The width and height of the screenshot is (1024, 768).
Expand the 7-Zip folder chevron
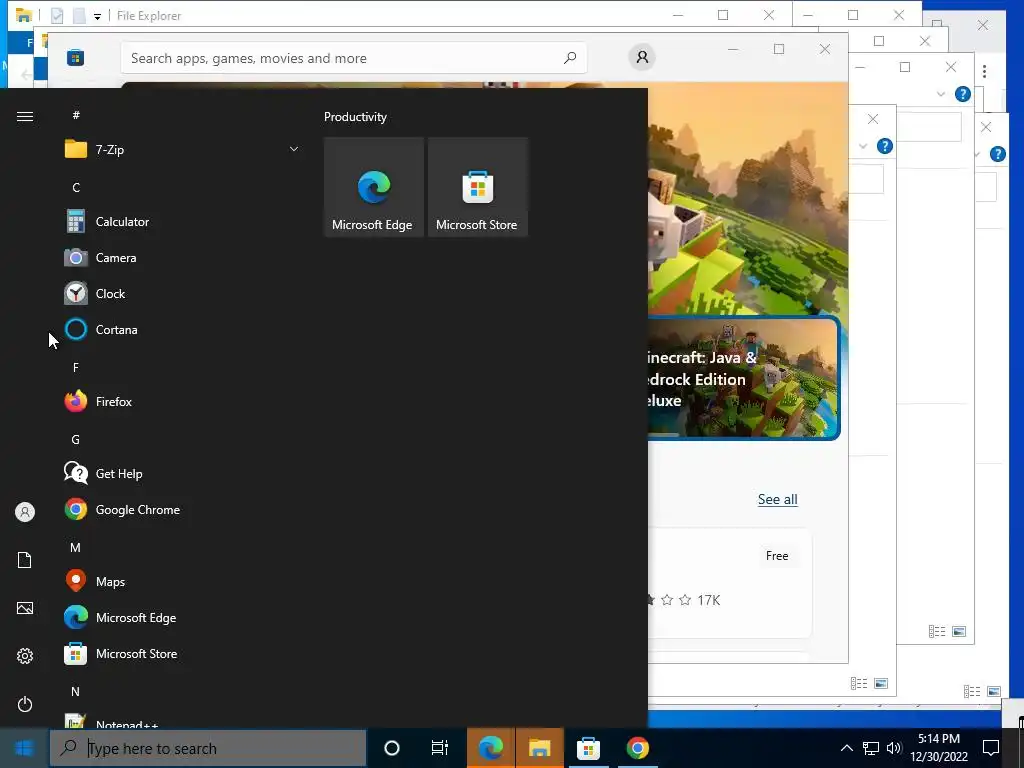294,149
